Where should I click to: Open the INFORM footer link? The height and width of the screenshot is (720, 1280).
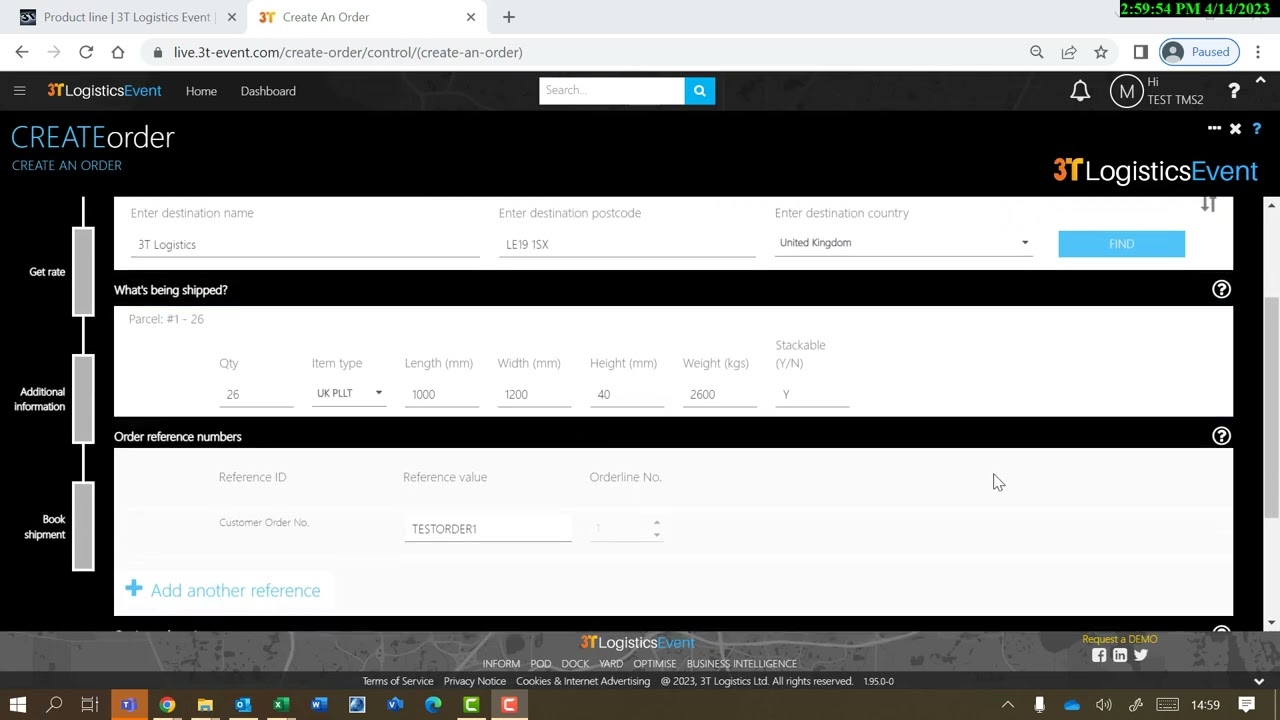click(x=501, y=664)
